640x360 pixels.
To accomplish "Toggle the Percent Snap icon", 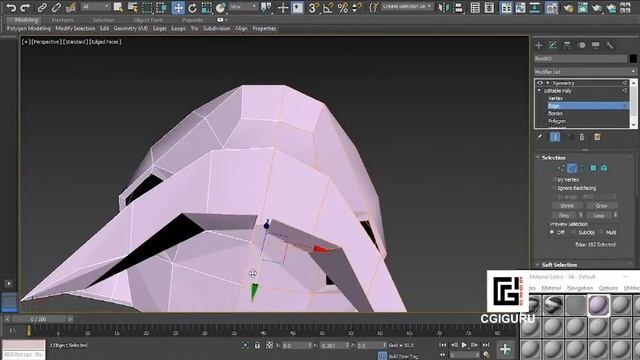I will pos(343,7).
